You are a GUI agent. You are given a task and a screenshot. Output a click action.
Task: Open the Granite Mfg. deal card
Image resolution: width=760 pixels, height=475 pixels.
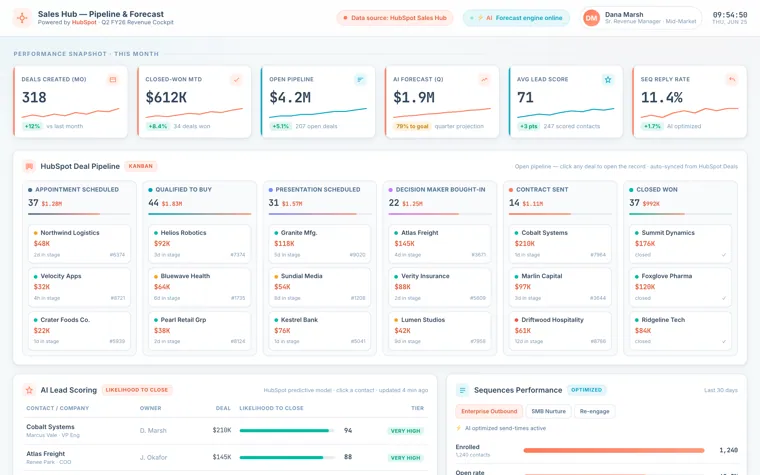[x=320, y=244]
